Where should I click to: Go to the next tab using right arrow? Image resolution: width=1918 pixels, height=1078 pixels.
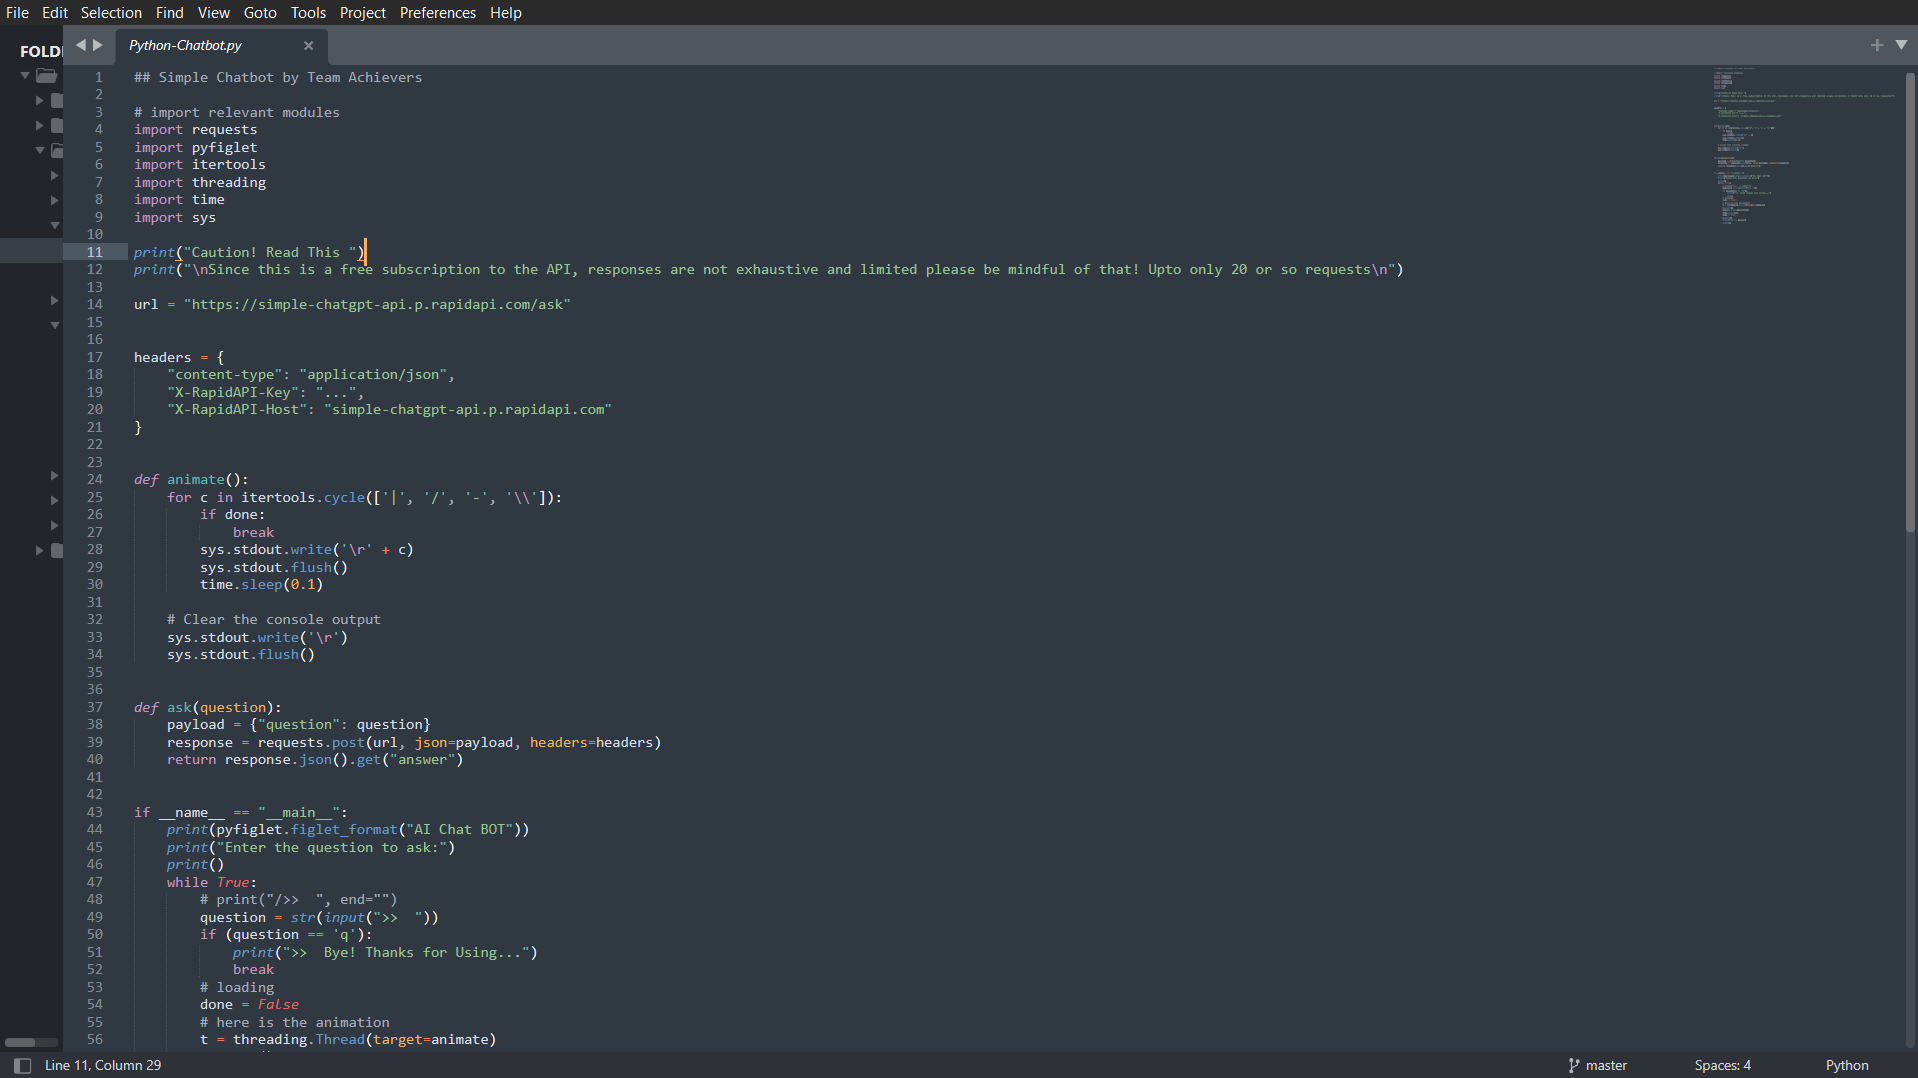(98, 45)
